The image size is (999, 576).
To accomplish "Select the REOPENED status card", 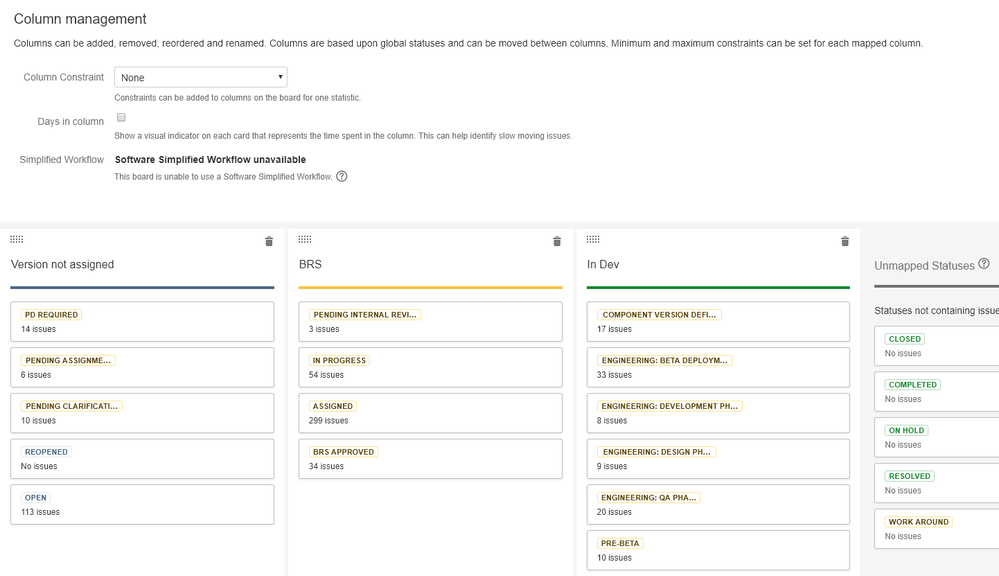I will point(142,459).
